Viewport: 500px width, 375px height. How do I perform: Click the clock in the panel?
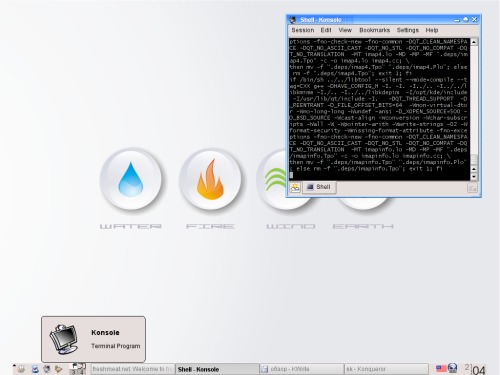475,369
